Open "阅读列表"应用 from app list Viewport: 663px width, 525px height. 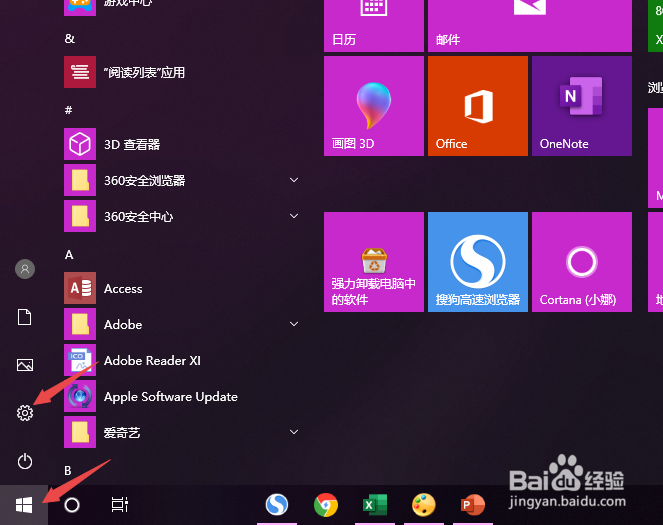point(182,72)
